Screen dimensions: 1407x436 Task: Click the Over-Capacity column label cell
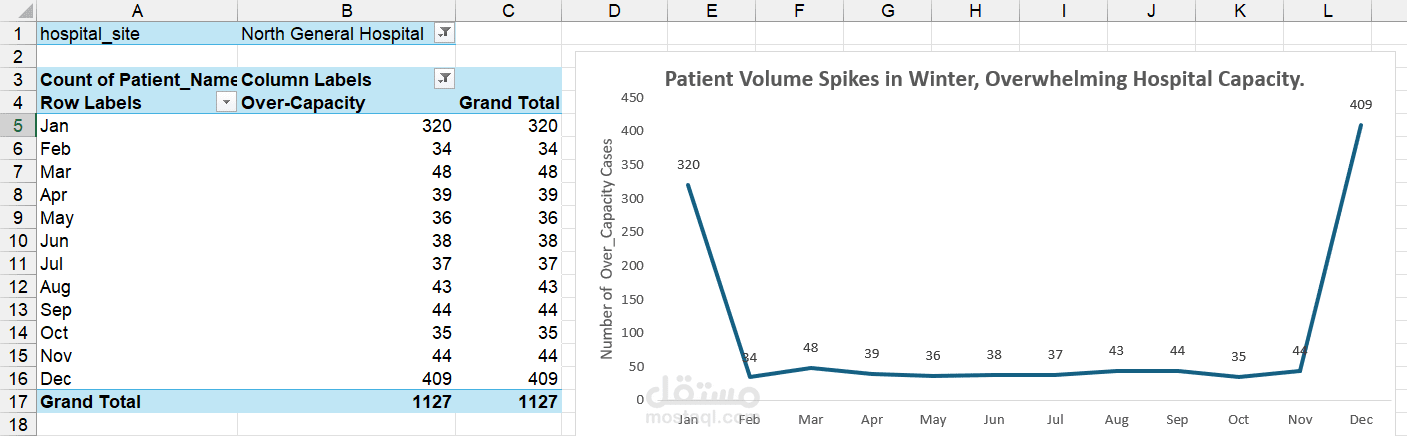coord(304,103)
